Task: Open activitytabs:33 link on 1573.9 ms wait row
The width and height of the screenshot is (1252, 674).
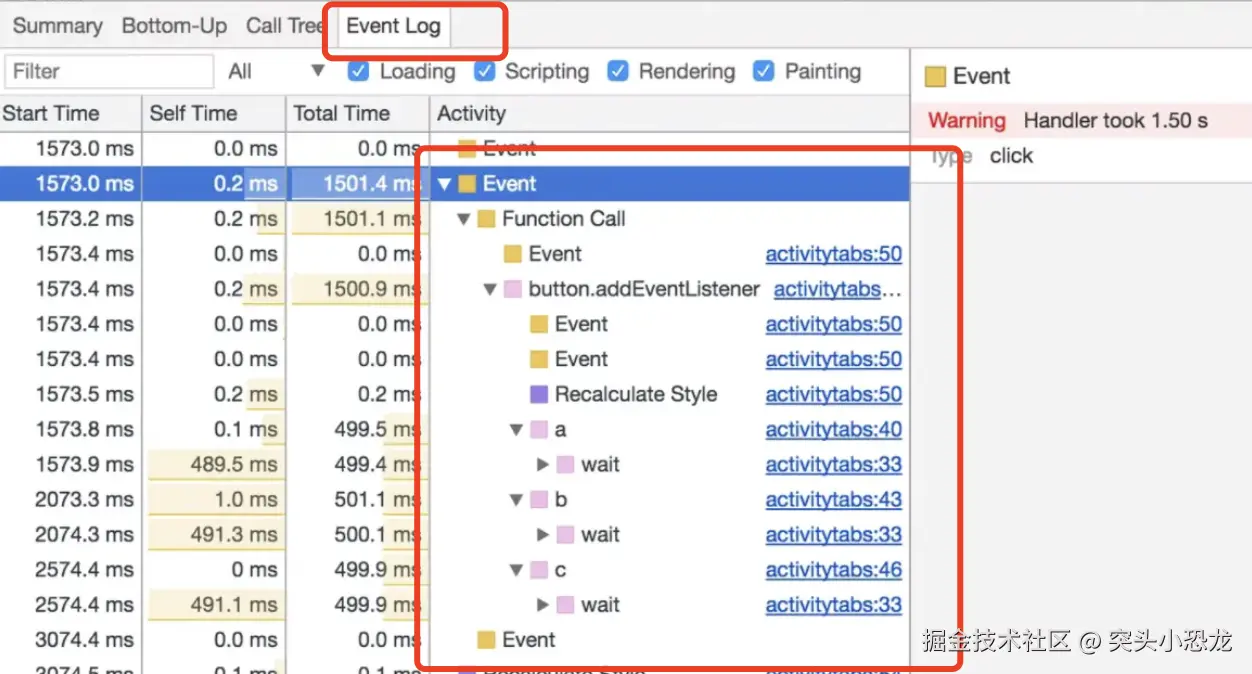Action: [x=834, y=464]
